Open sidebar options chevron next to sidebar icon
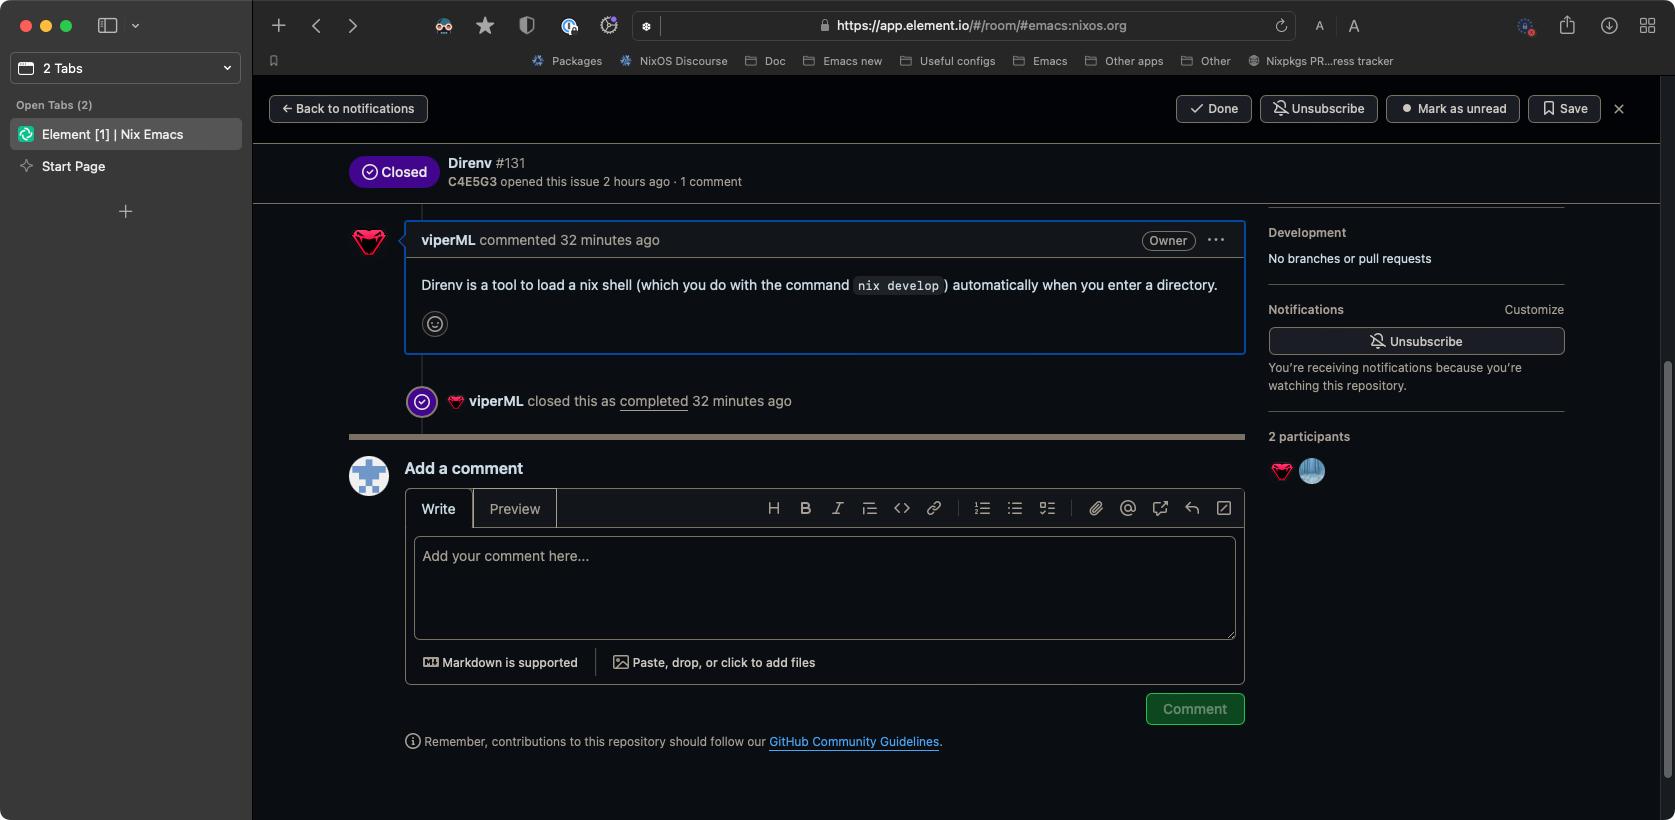 pos(135,26)
